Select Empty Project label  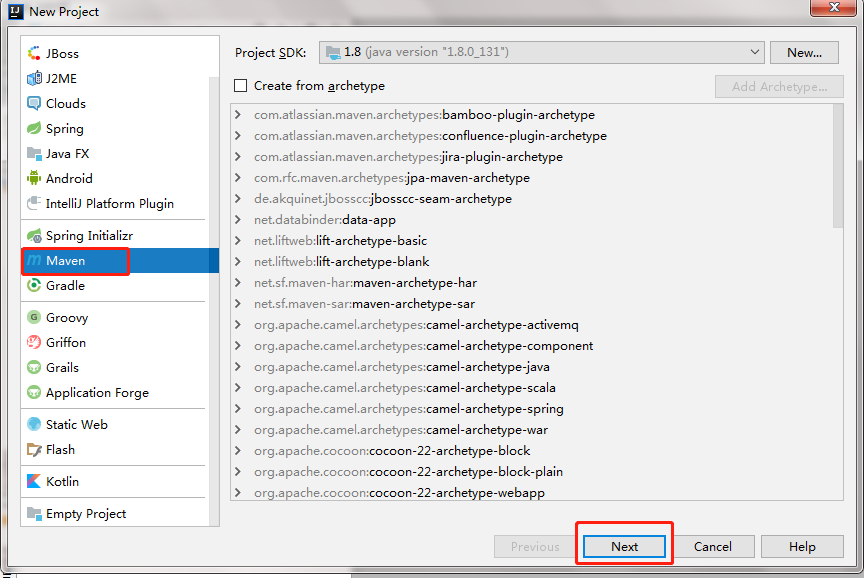coord(86,514)
